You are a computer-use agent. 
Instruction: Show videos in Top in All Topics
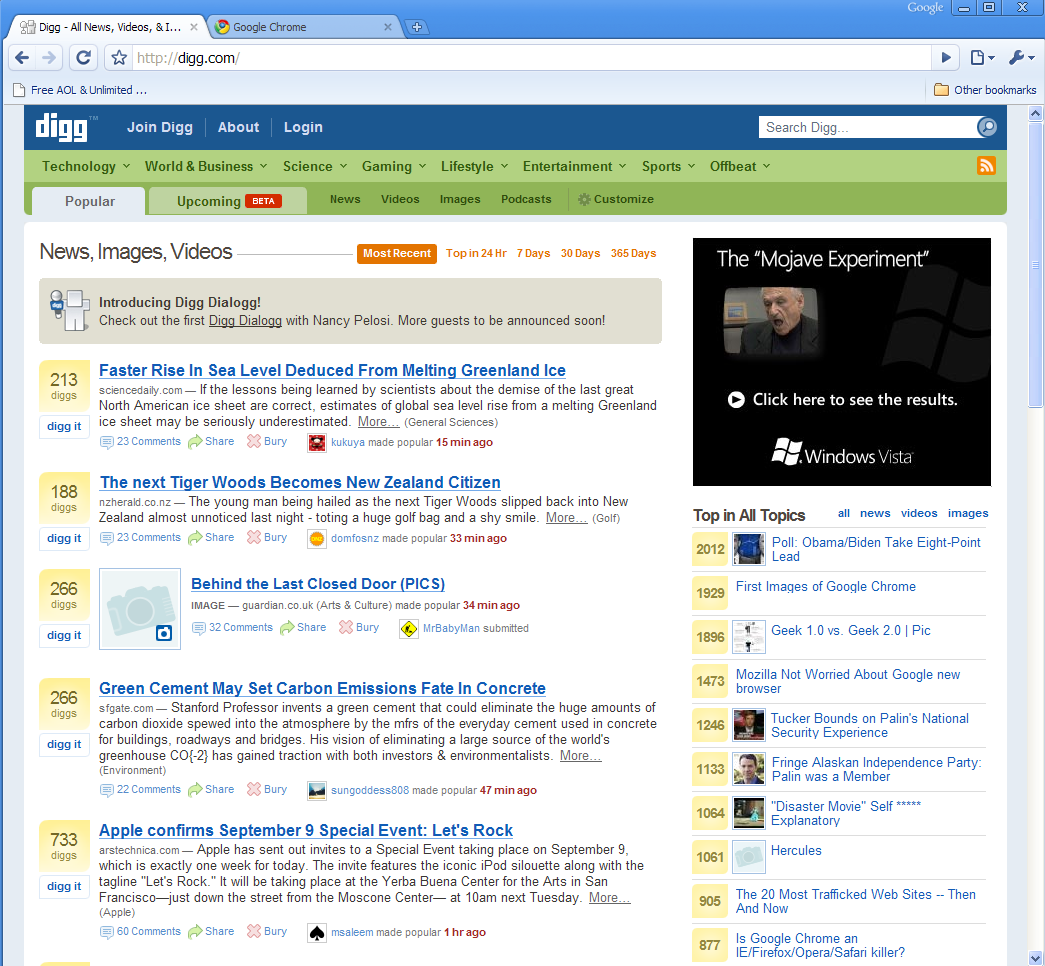point(919,513)
